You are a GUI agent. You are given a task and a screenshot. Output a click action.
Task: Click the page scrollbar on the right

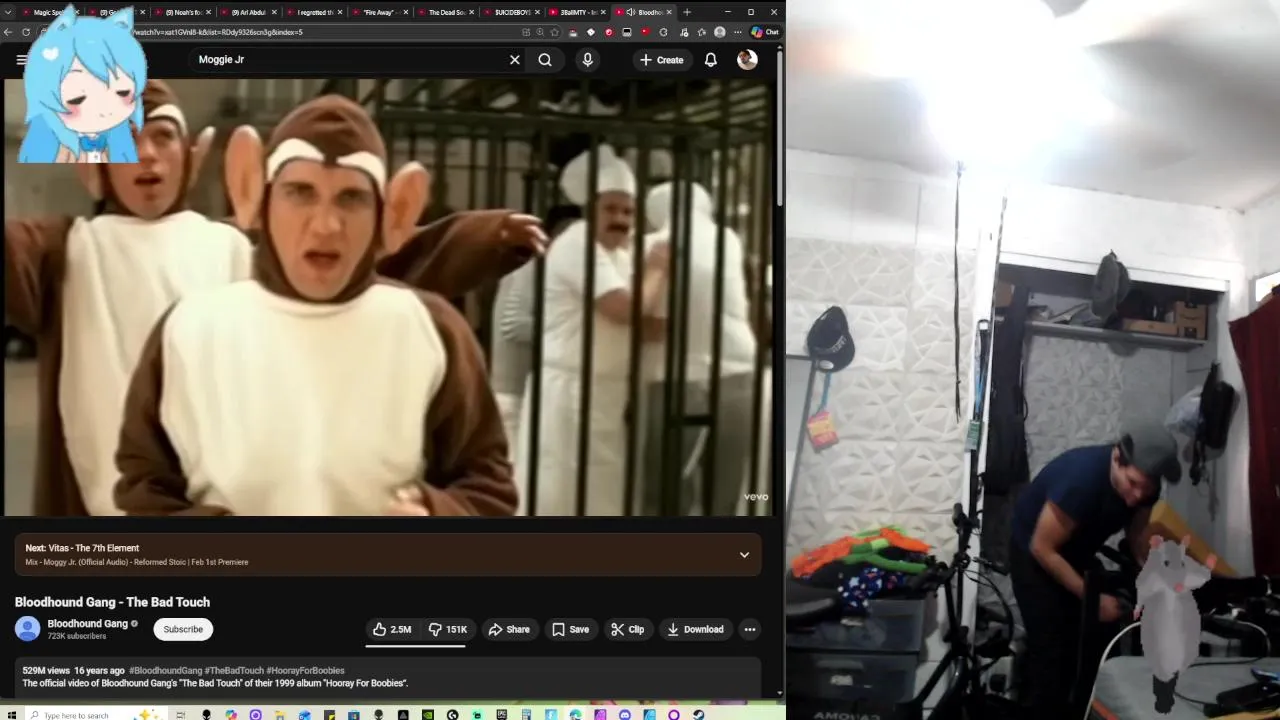[x=779, y=130]
